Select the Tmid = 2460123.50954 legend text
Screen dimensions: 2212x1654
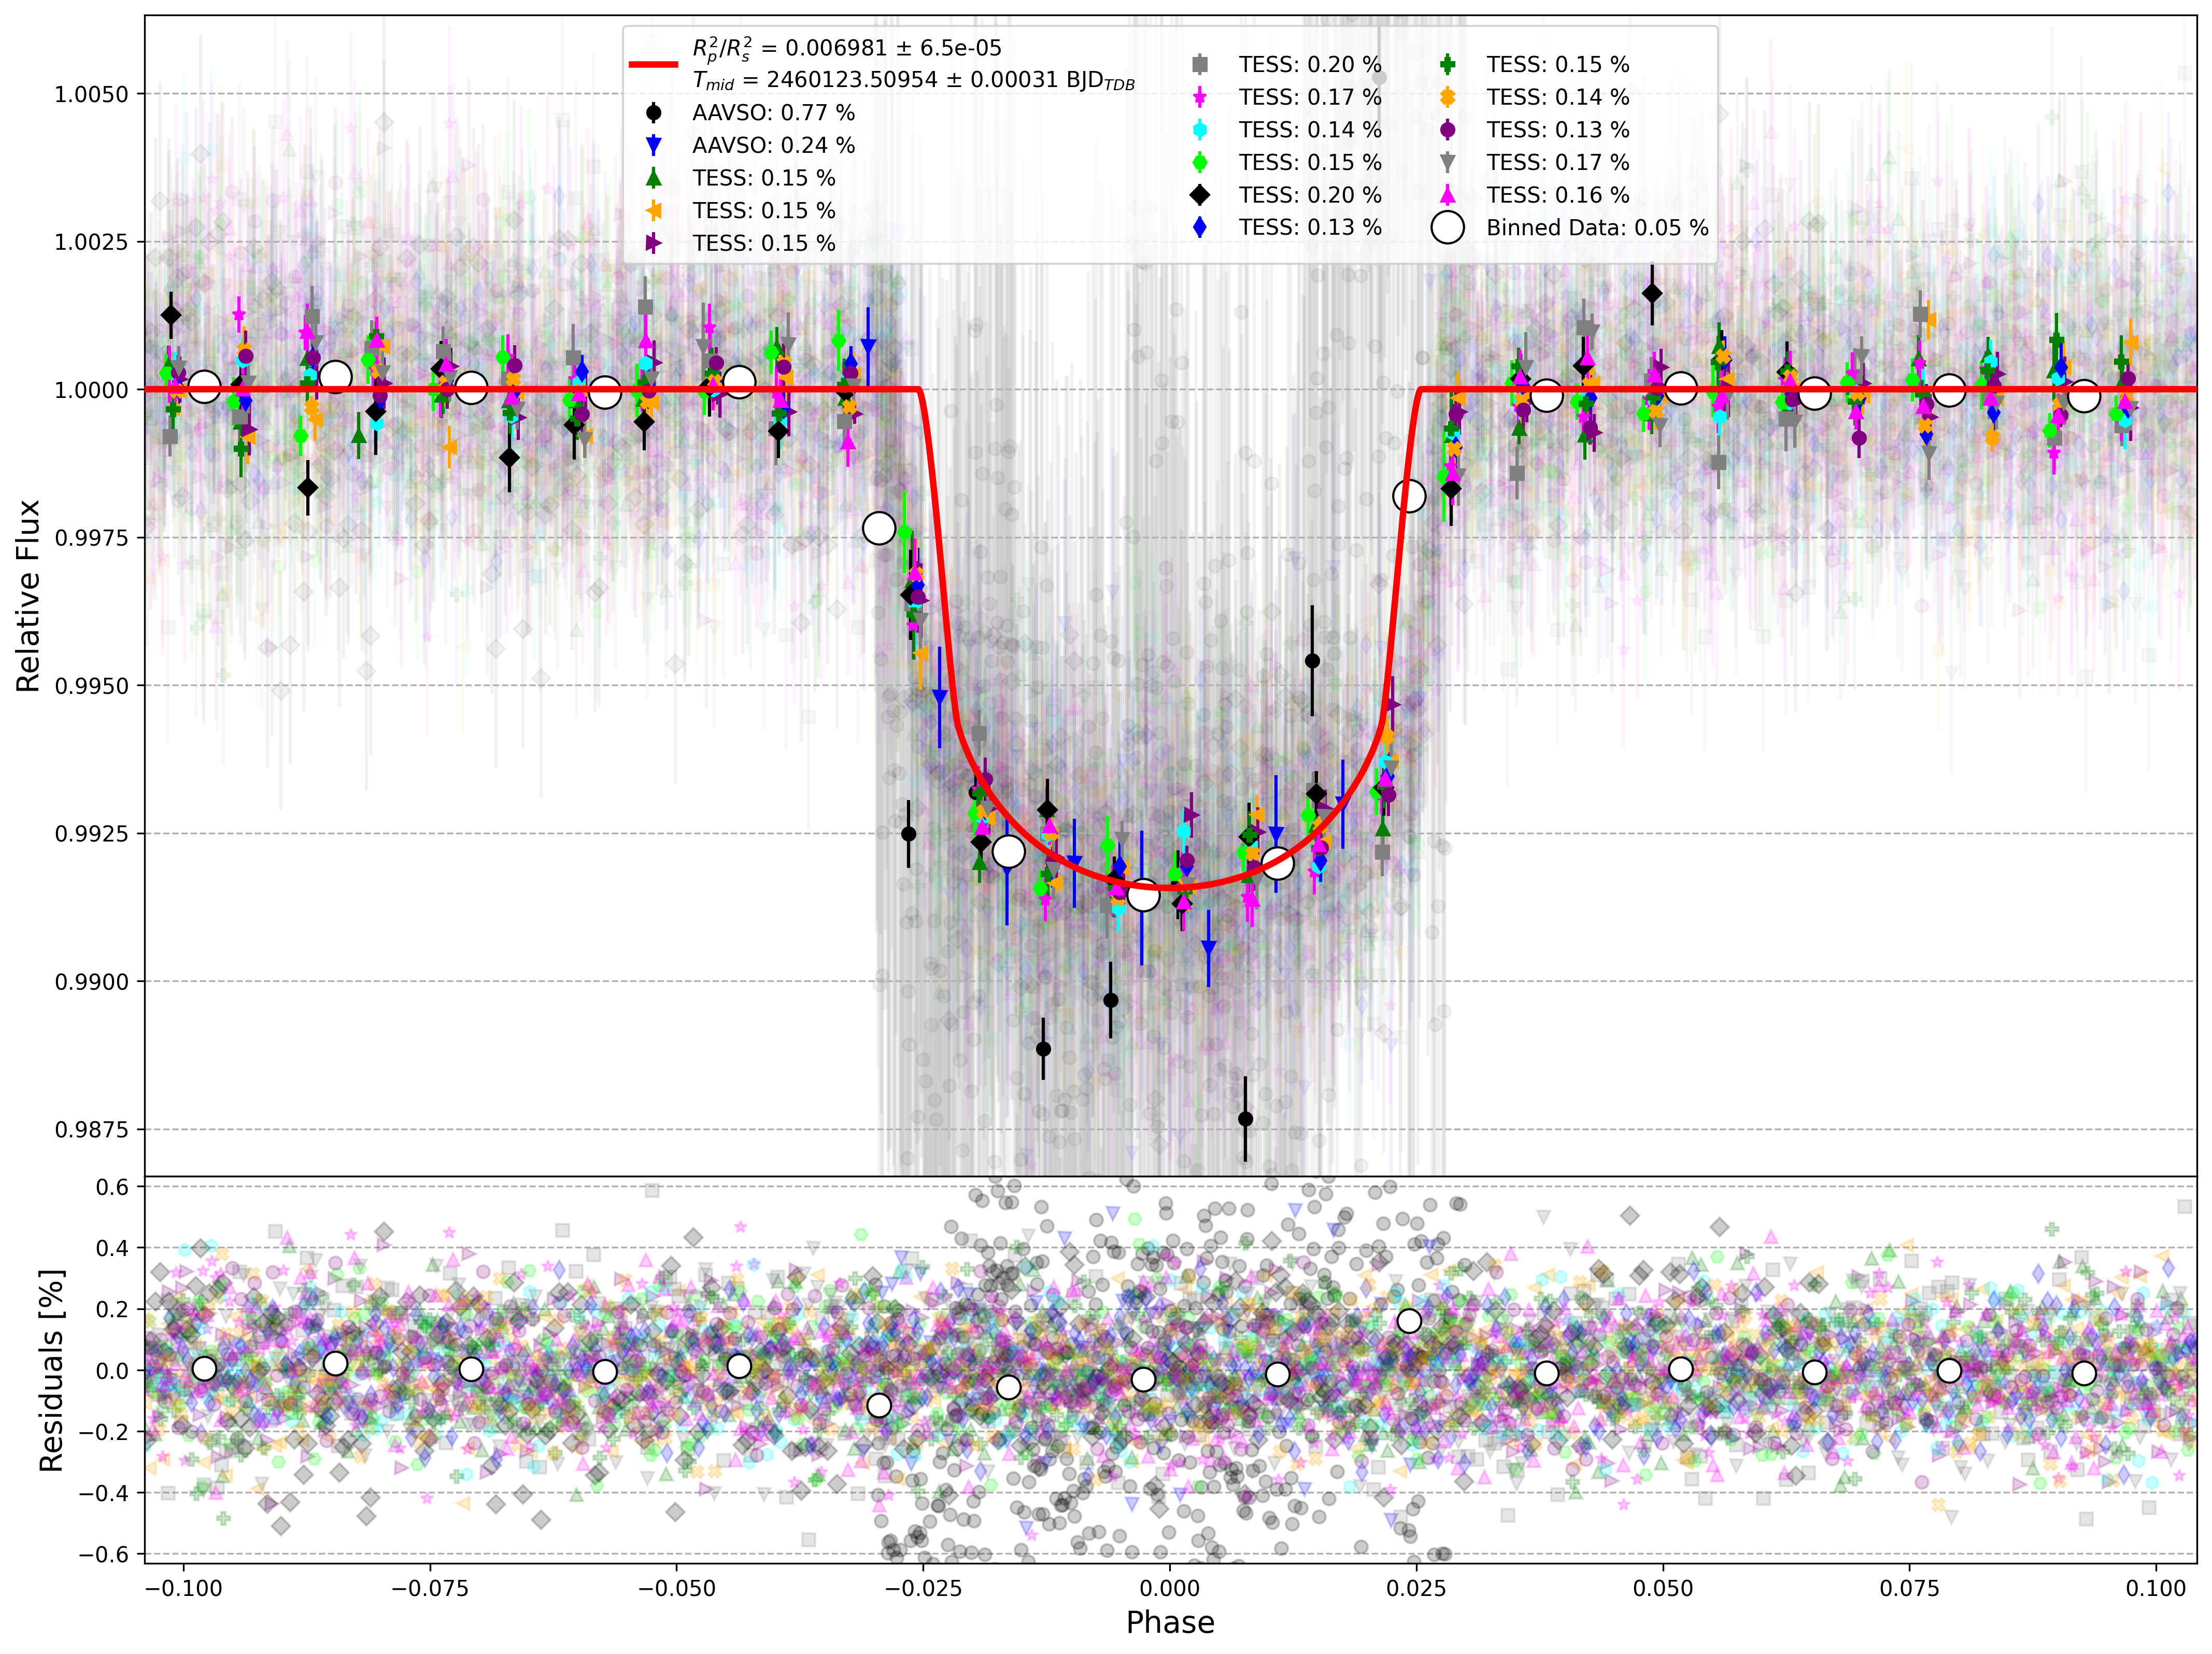click(914, 81)
